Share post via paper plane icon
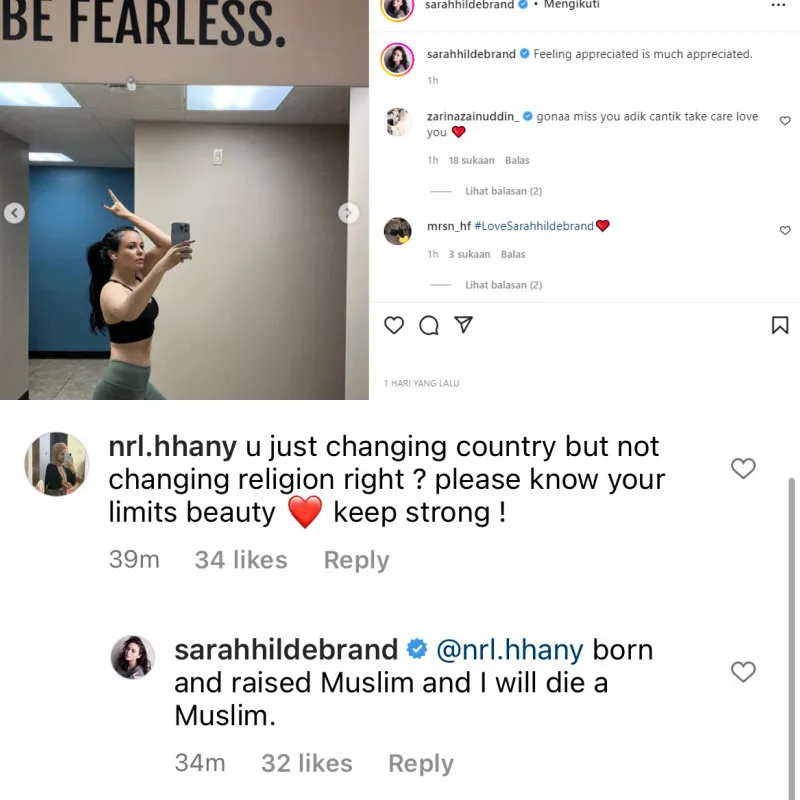 [x=463, y=324]
